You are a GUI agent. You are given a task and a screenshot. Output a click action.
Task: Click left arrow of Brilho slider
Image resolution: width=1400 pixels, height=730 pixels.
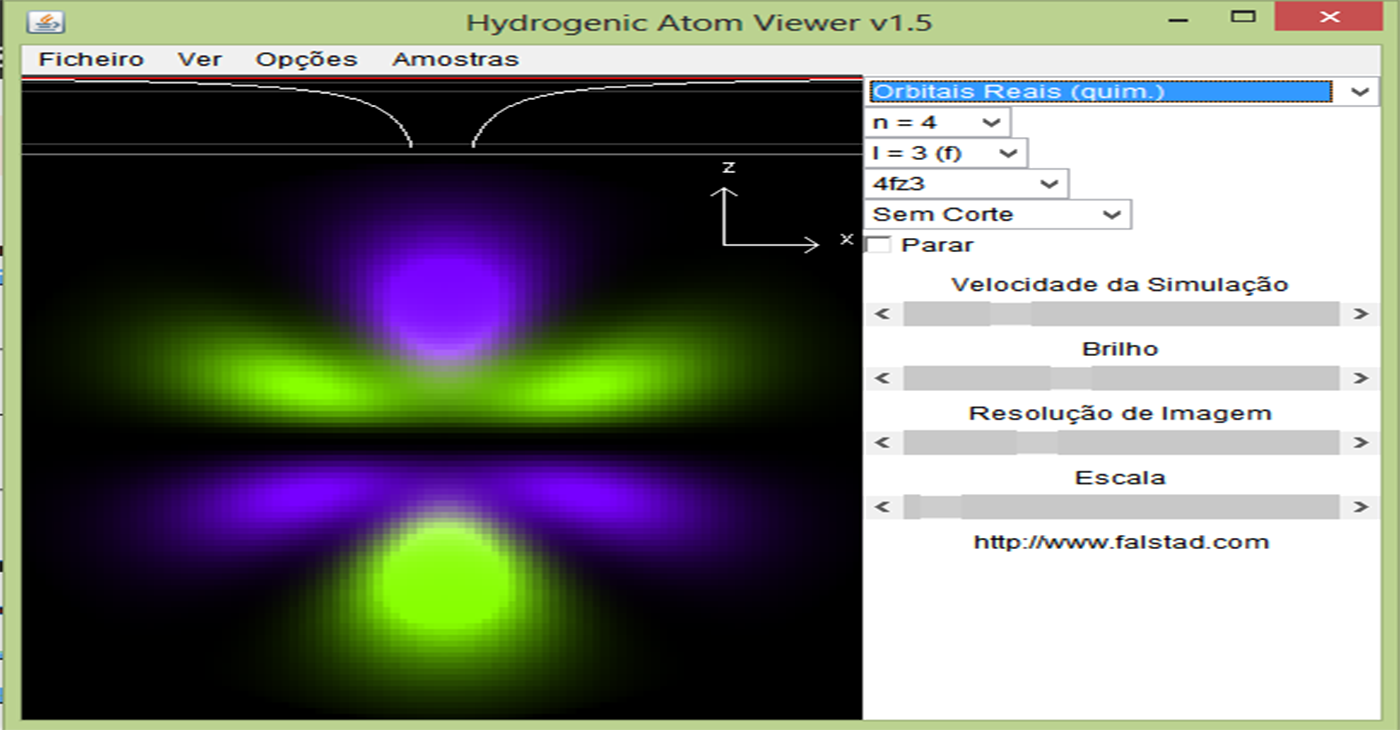pos(882,378)
